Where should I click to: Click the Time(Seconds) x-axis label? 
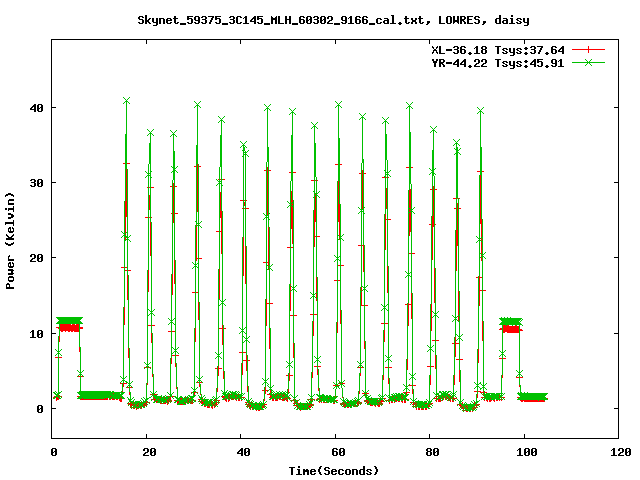point(334,471)
